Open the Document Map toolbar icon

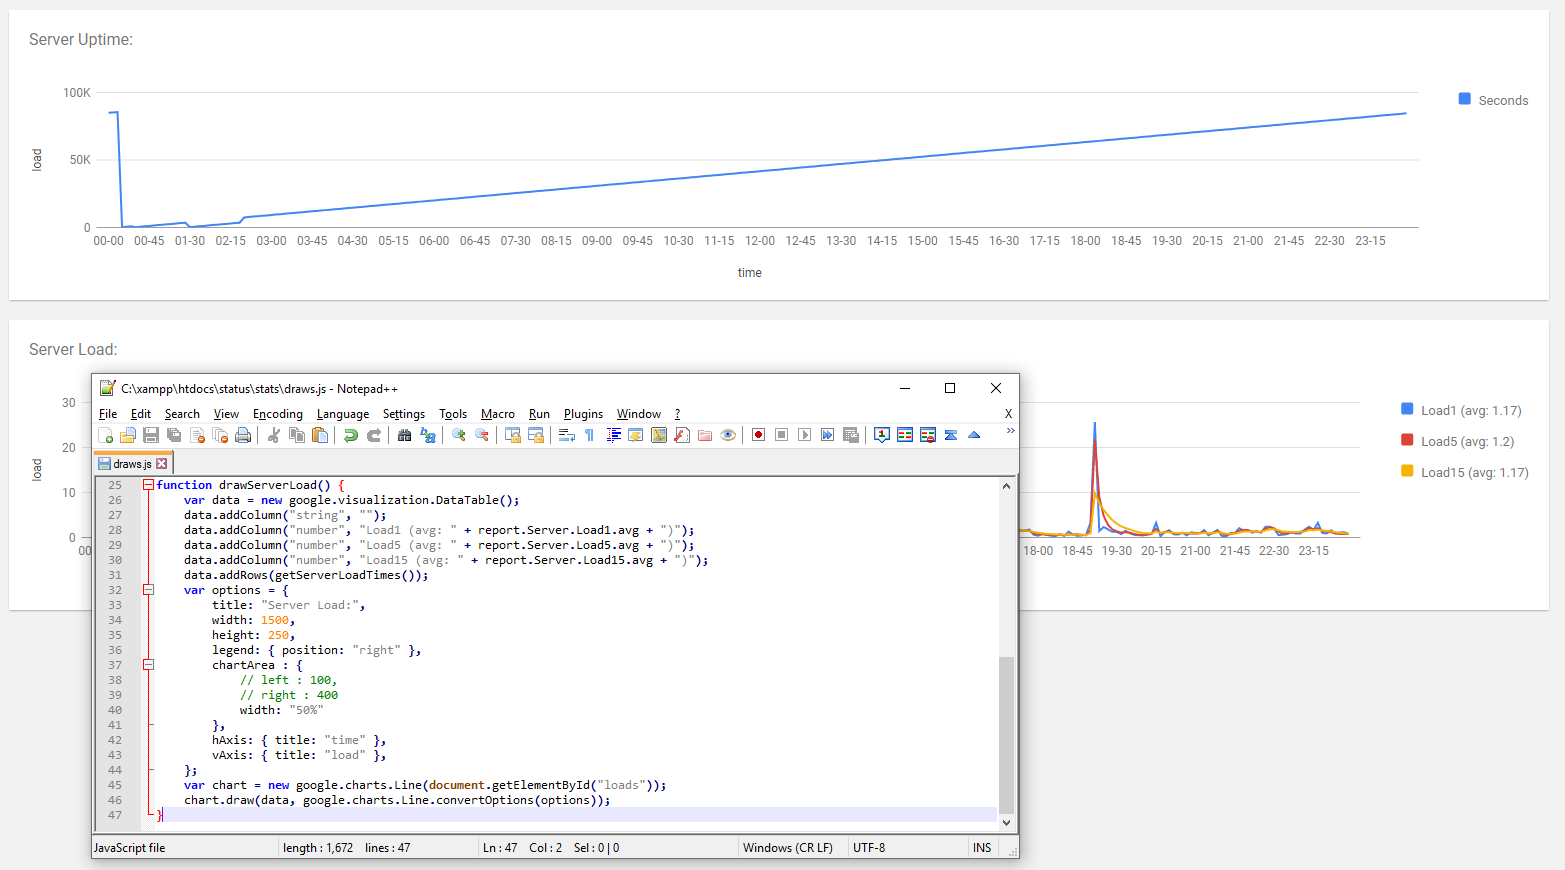pyautogui.click(x=659, y=435)
